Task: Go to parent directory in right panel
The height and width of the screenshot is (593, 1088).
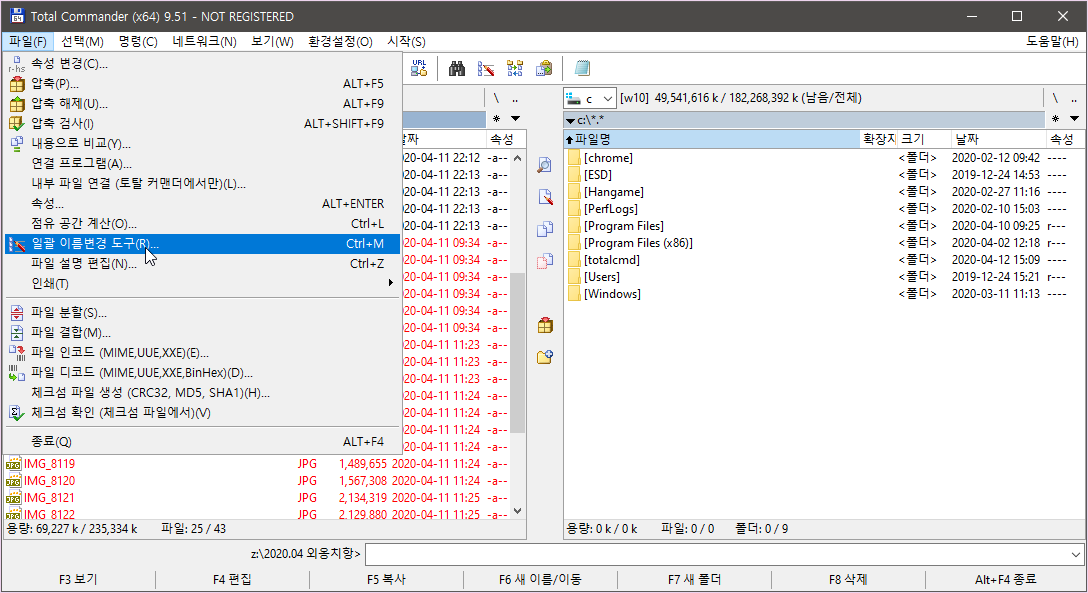Action: pyautogui.click(x=1074, y=98)
